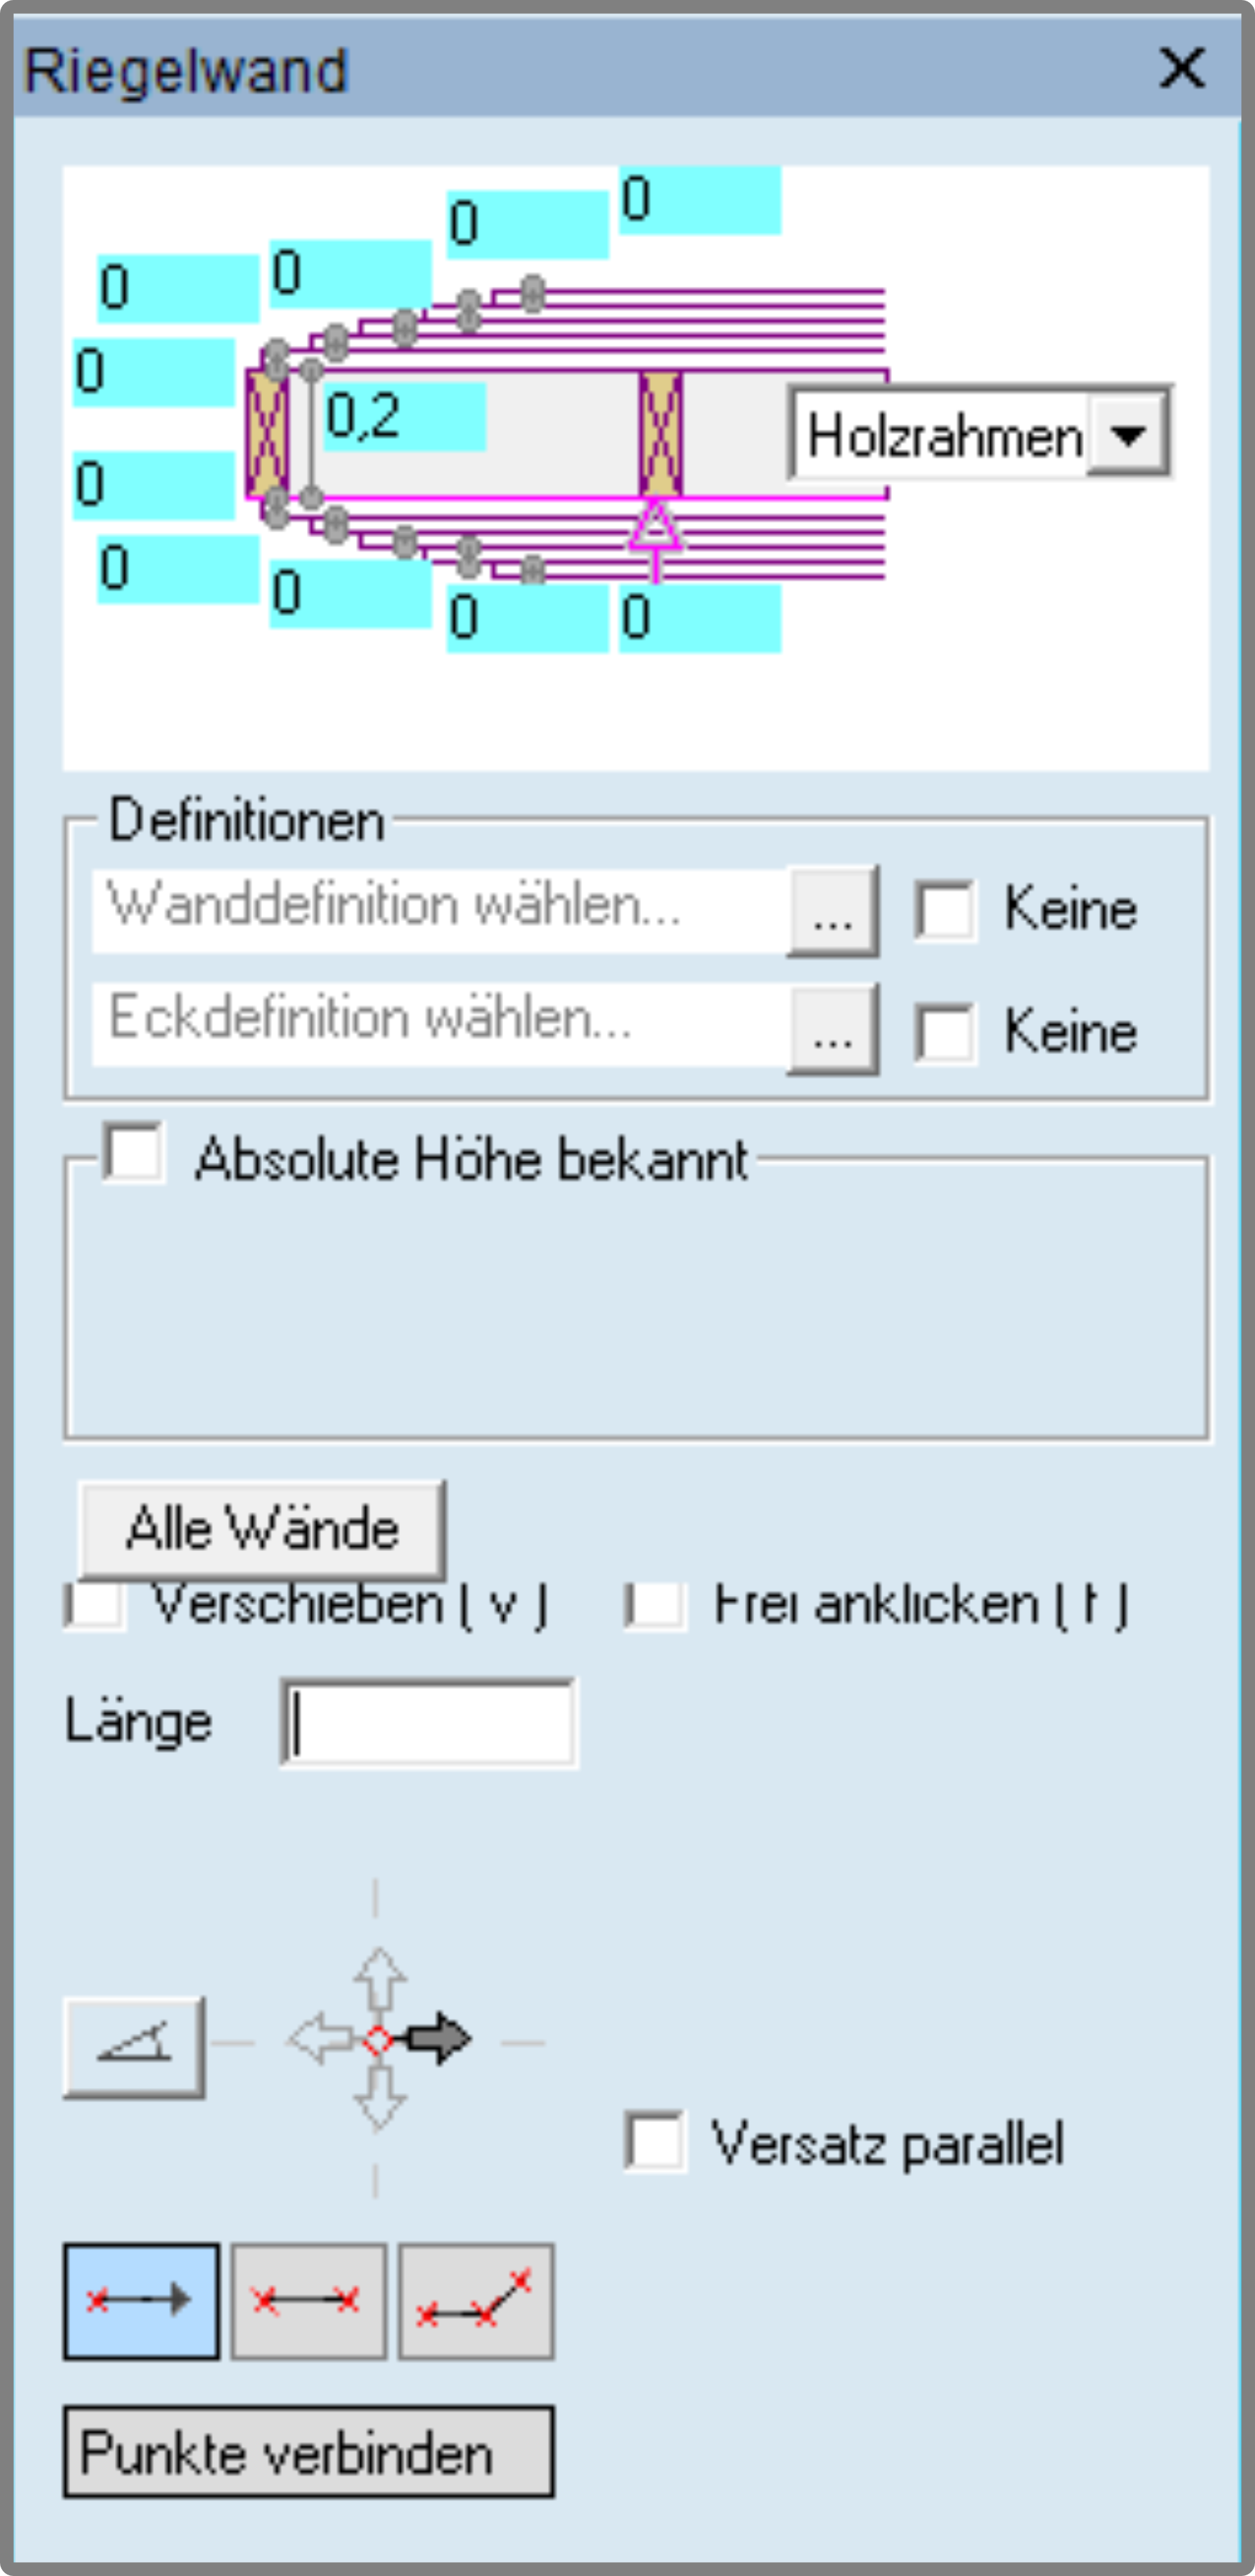The image size is (1255, 2576).
Task: Choose two-point wall input mode
Action: pyautogui.click(x=308, y=2300)
